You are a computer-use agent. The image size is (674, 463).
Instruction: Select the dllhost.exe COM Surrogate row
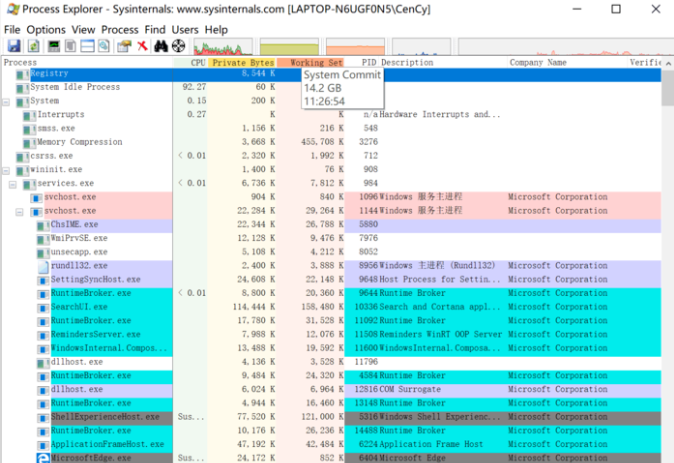click(331, 390)
